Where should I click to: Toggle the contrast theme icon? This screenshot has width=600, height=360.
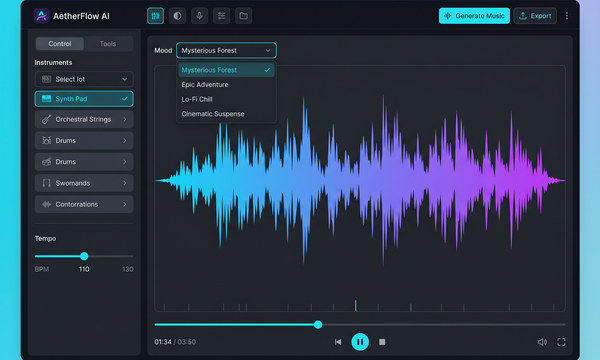pyautogui.click(x=177, y=16)
